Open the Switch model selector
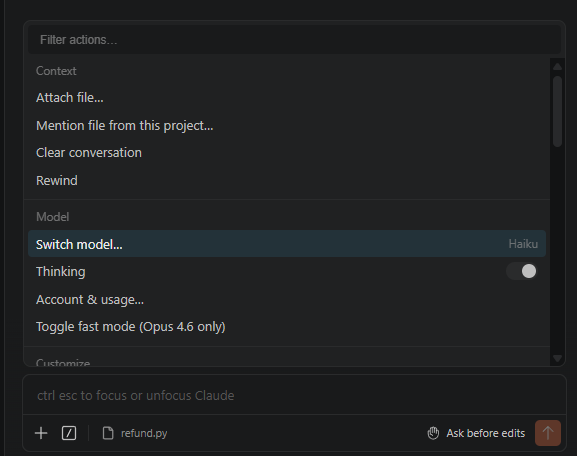 287,244
